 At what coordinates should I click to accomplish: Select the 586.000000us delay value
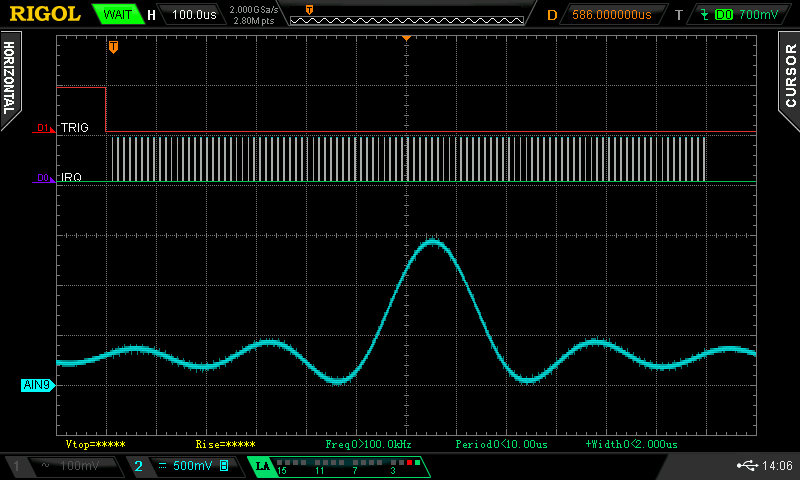pyautogui.click(x=611, y=15)
